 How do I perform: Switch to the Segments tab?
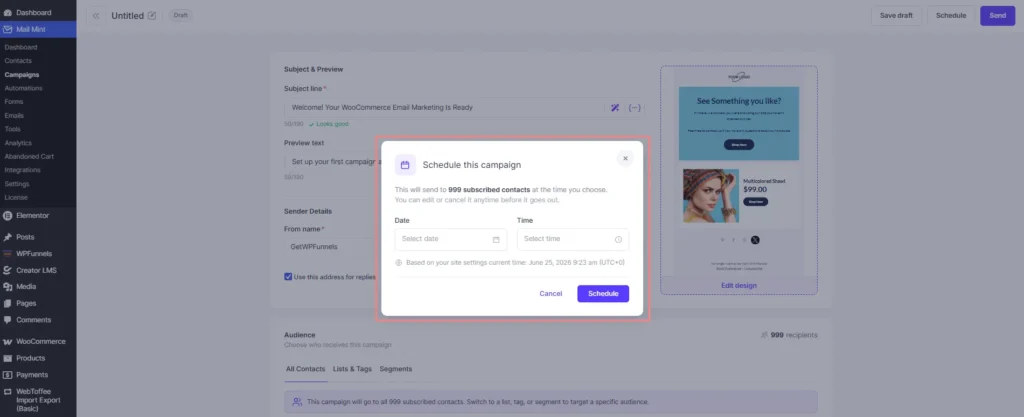point(396,369)
